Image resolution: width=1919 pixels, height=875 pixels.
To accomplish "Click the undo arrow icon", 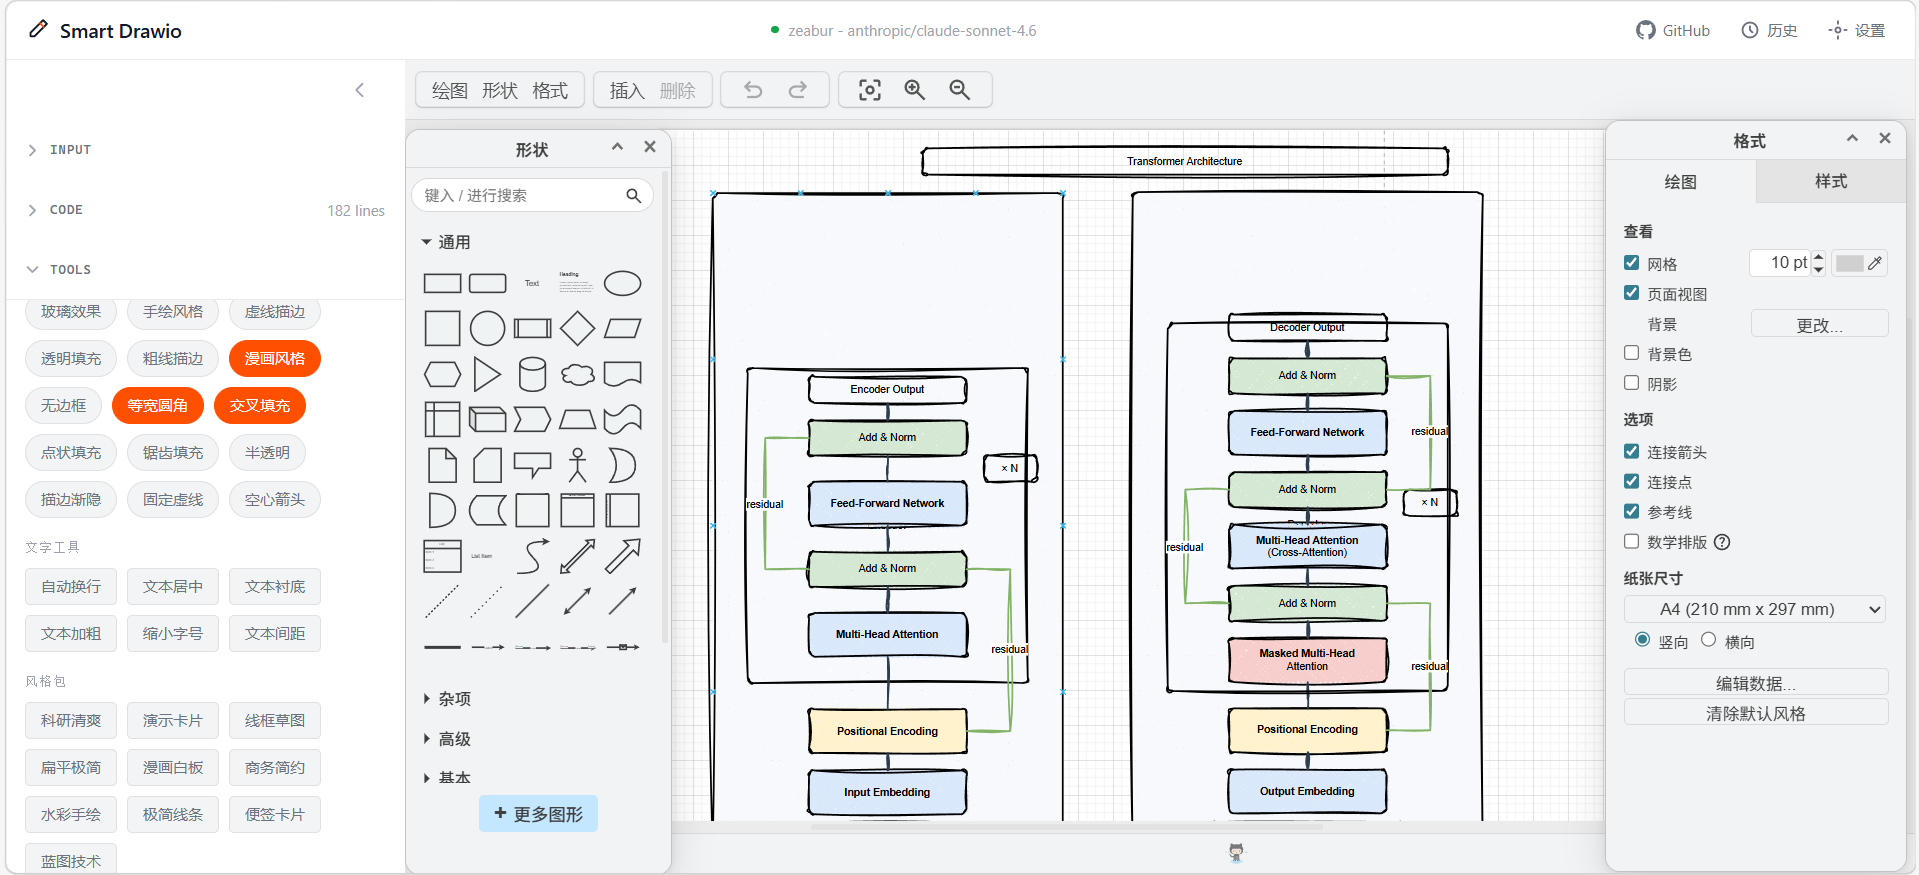I will (x=753, y=90).
